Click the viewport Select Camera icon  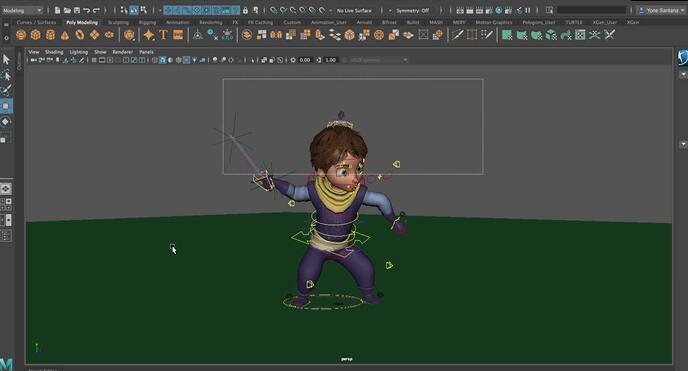click(34, 60)
